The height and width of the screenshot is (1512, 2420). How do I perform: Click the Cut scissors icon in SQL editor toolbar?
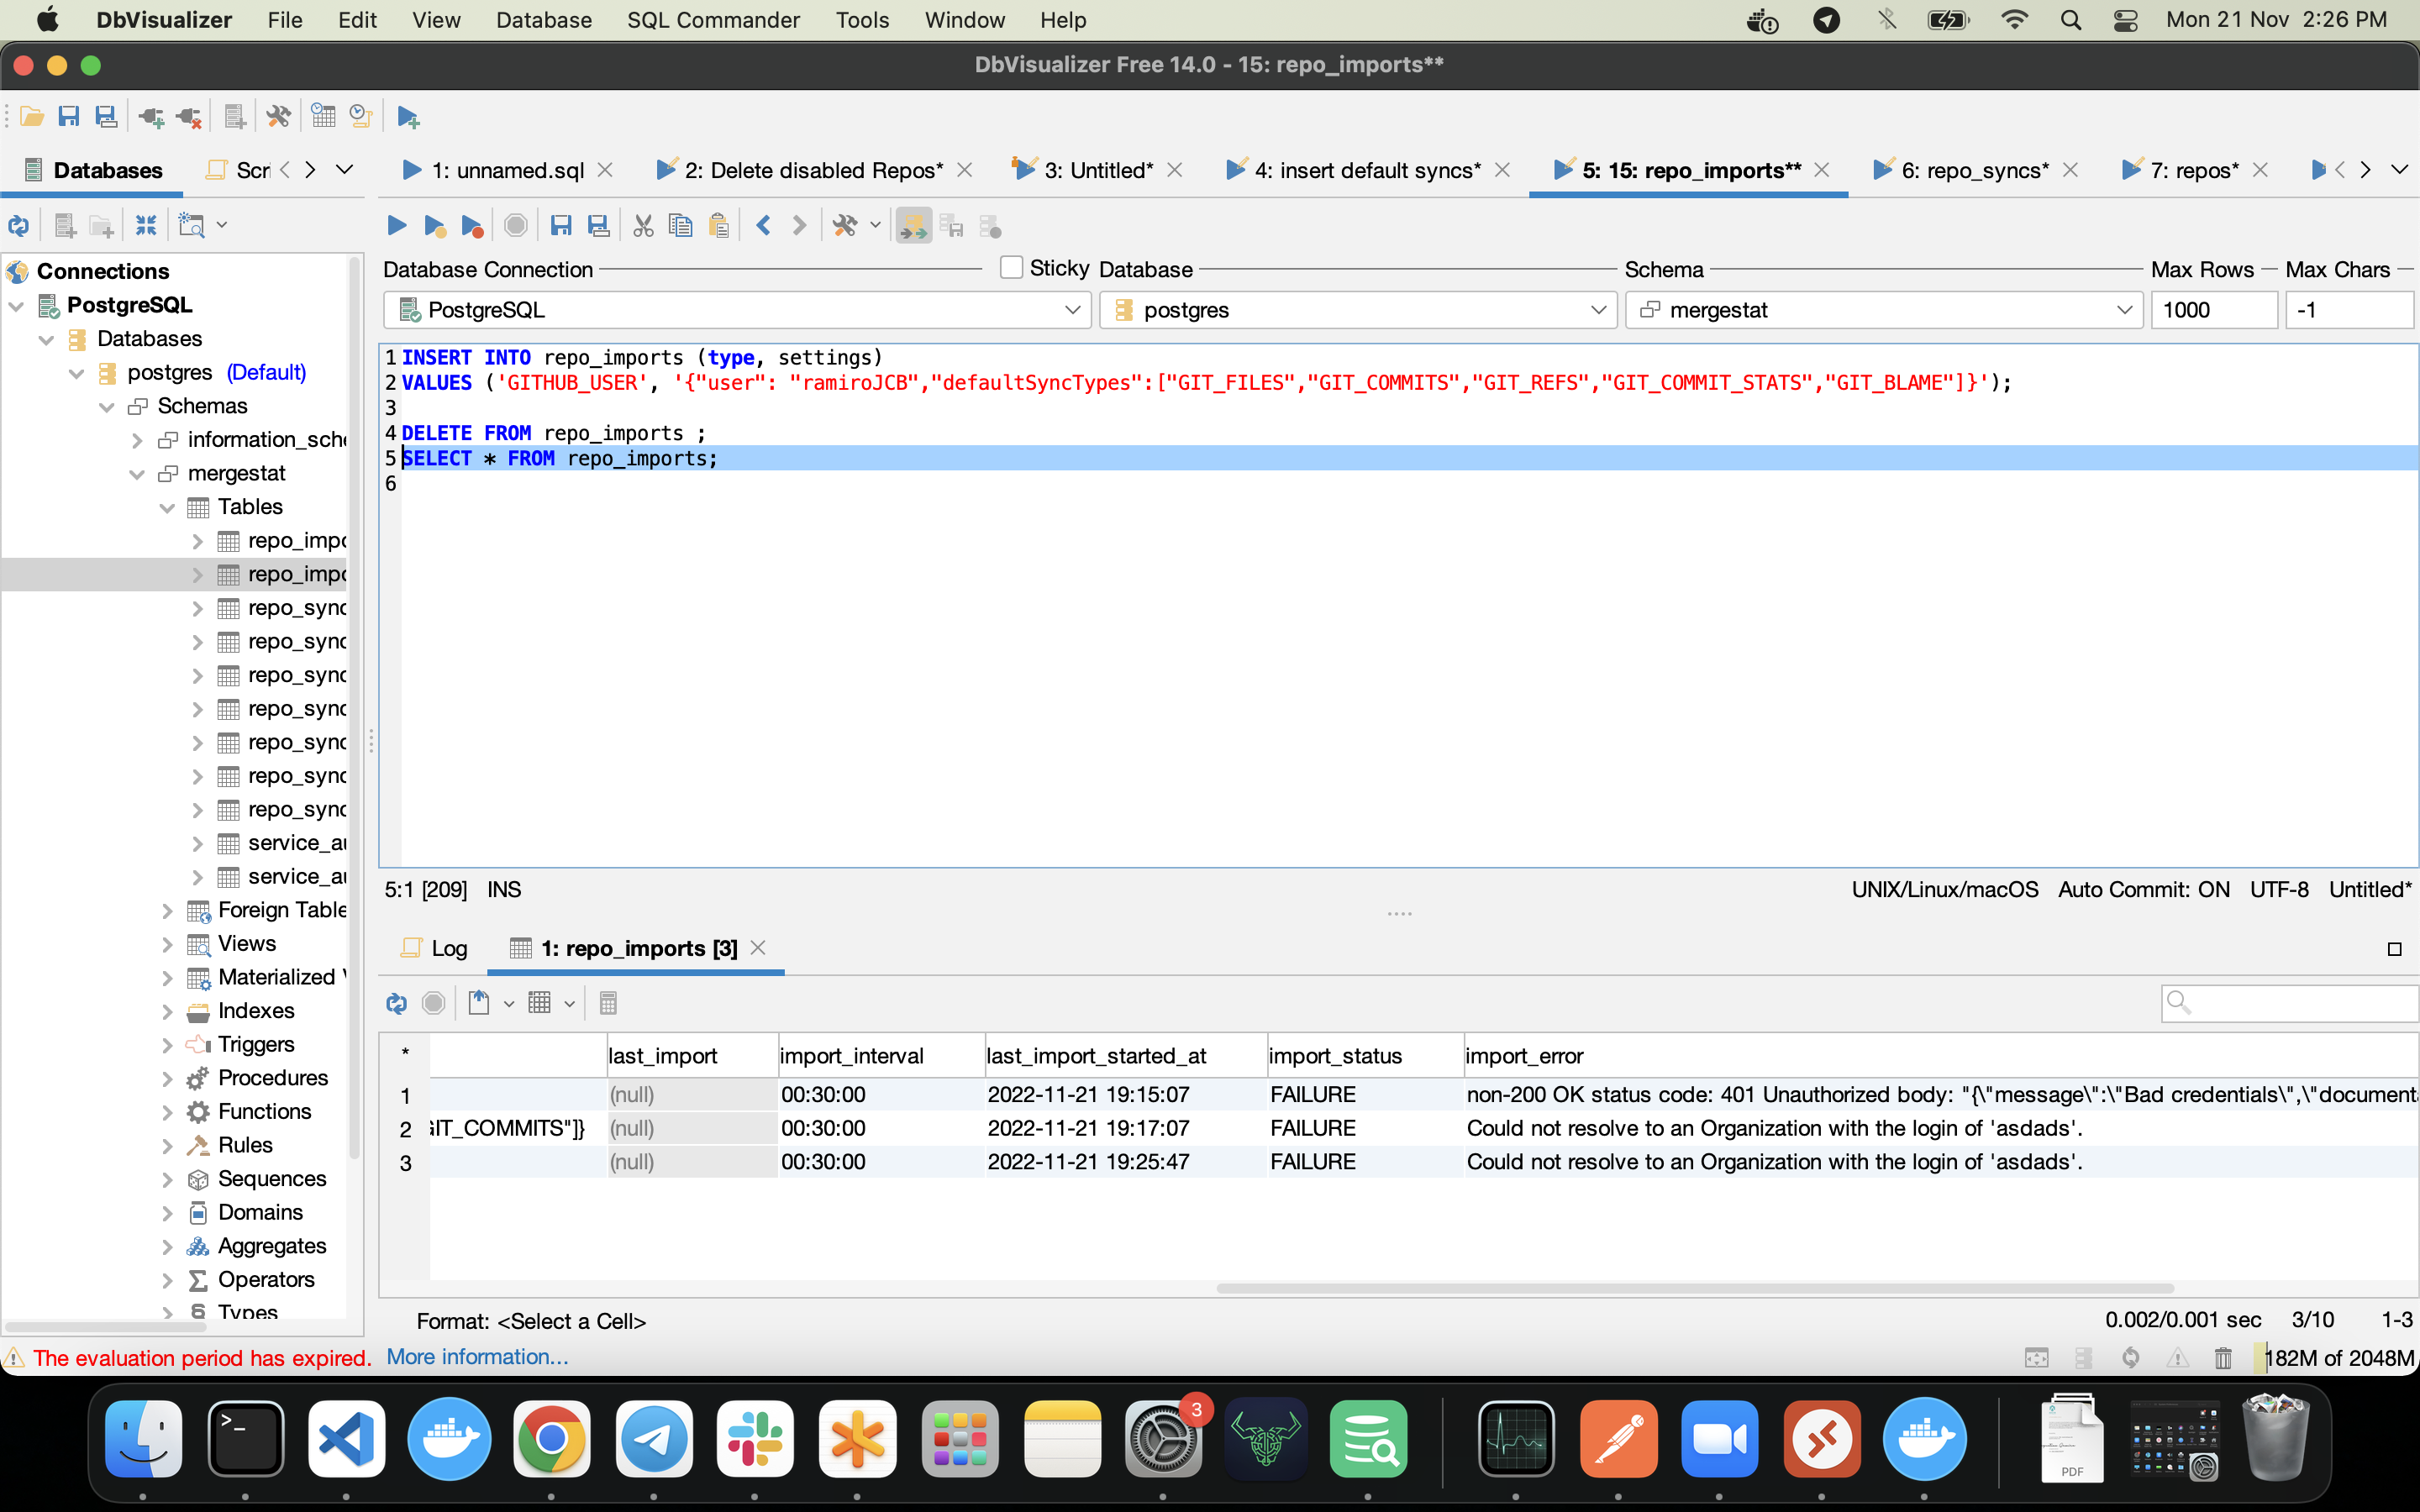(x=643, y=225)
